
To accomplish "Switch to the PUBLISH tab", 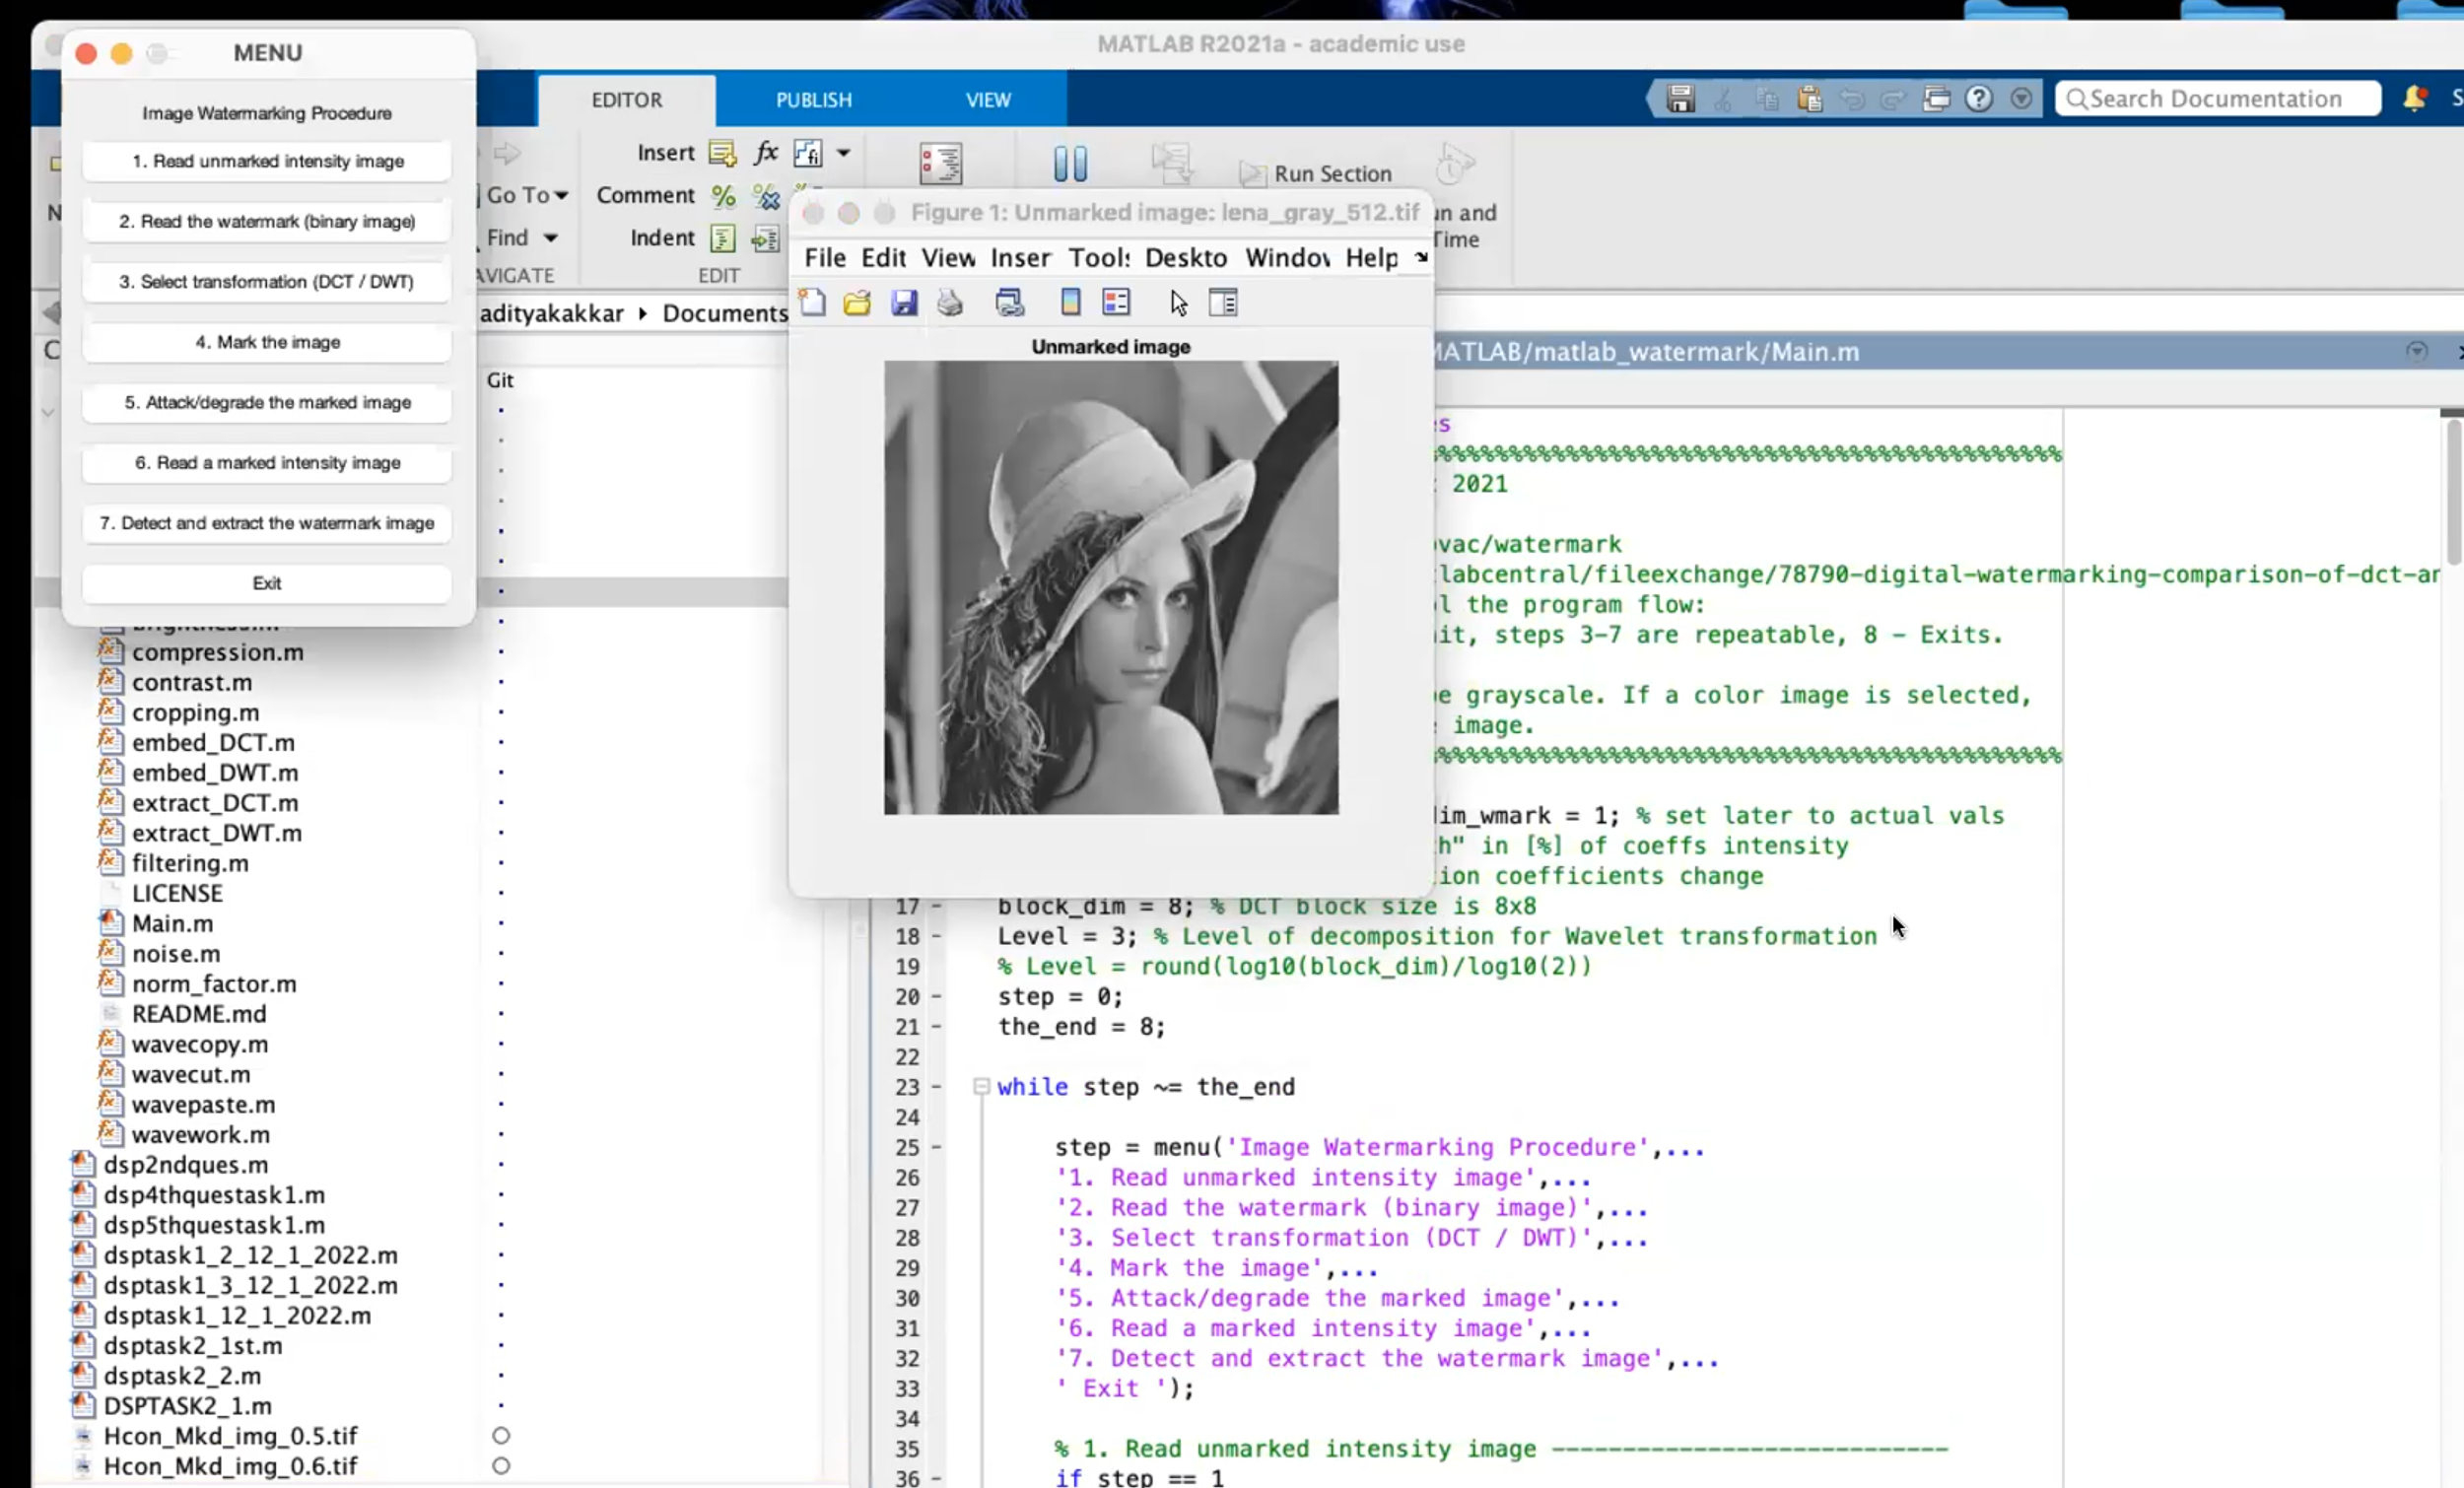I will [x=813, y=100].
